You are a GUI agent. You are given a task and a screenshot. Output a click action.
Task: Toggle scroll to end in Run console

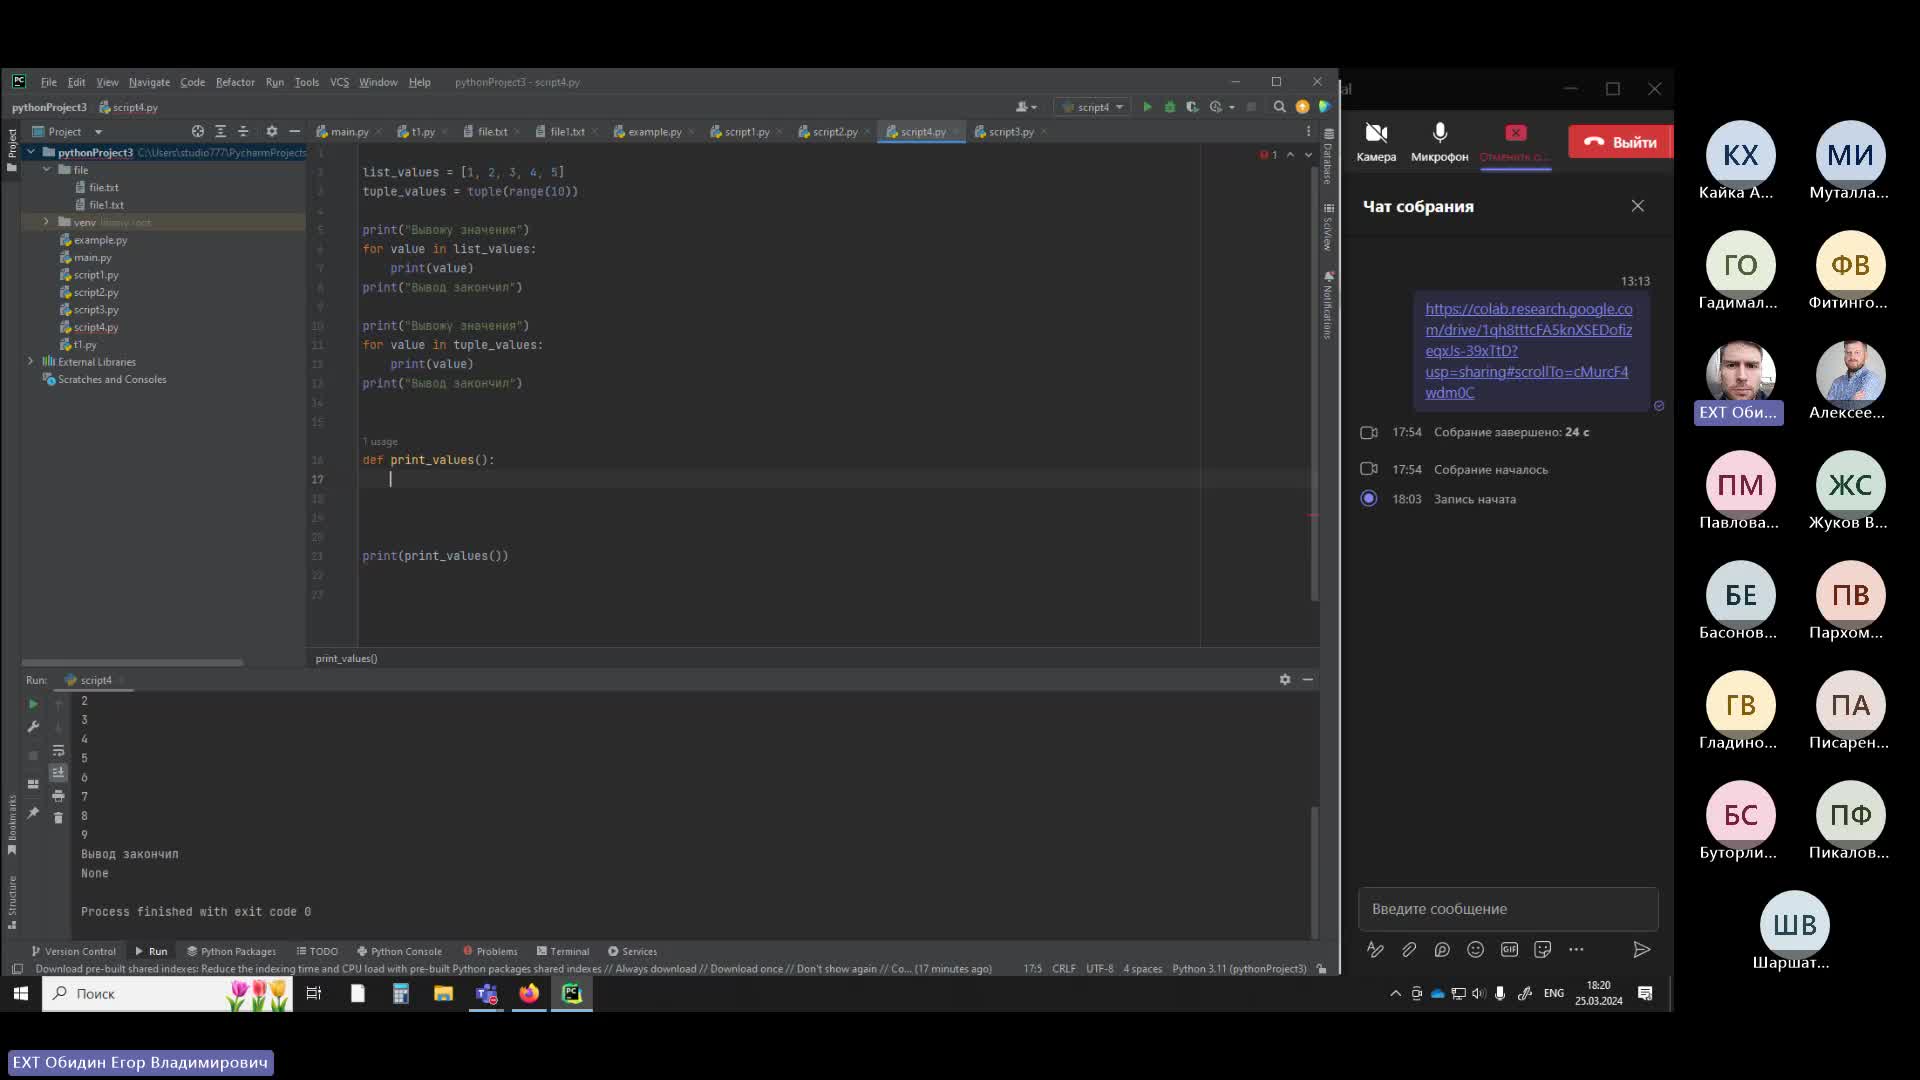coord(58,773)
